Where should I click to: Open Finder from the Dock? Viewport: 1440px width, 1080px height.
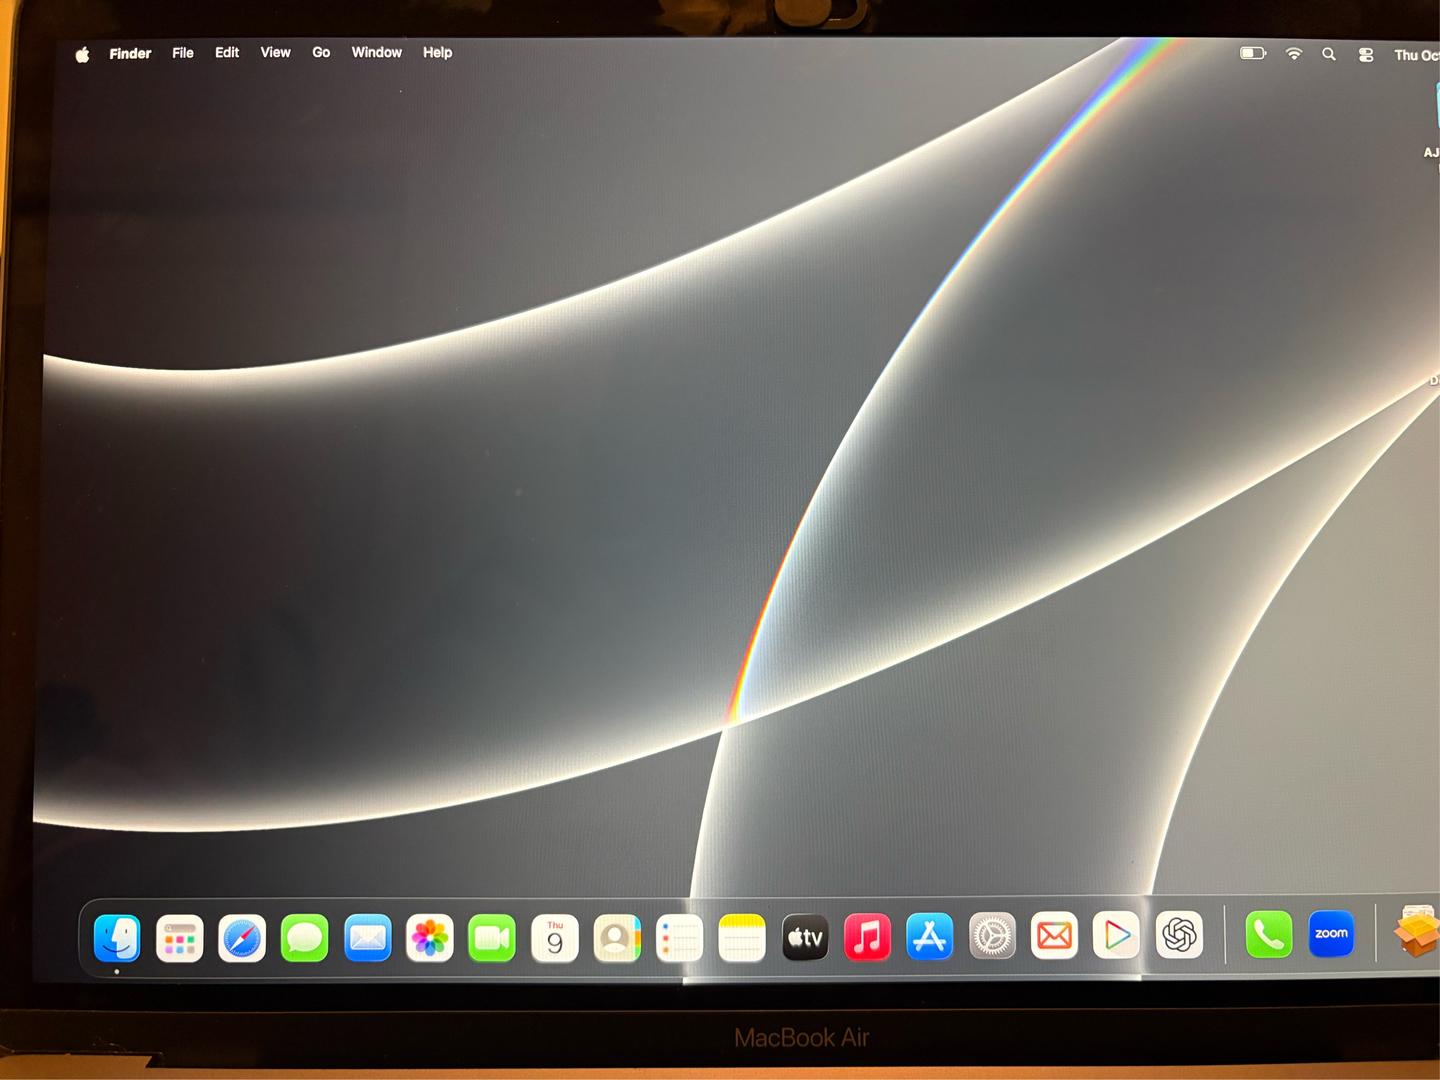117,939
